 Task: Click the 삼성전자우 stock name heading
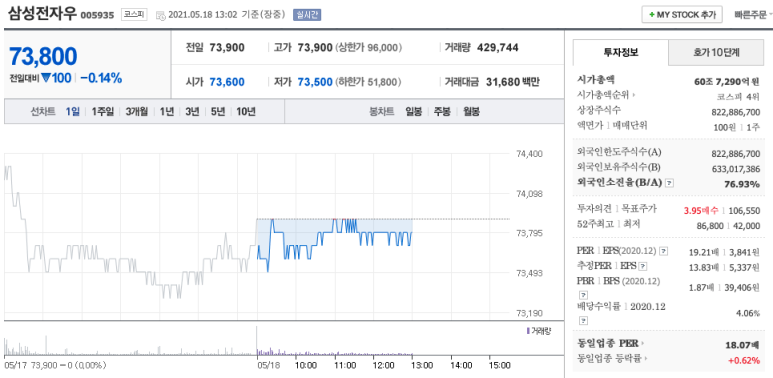coord(42,13)
